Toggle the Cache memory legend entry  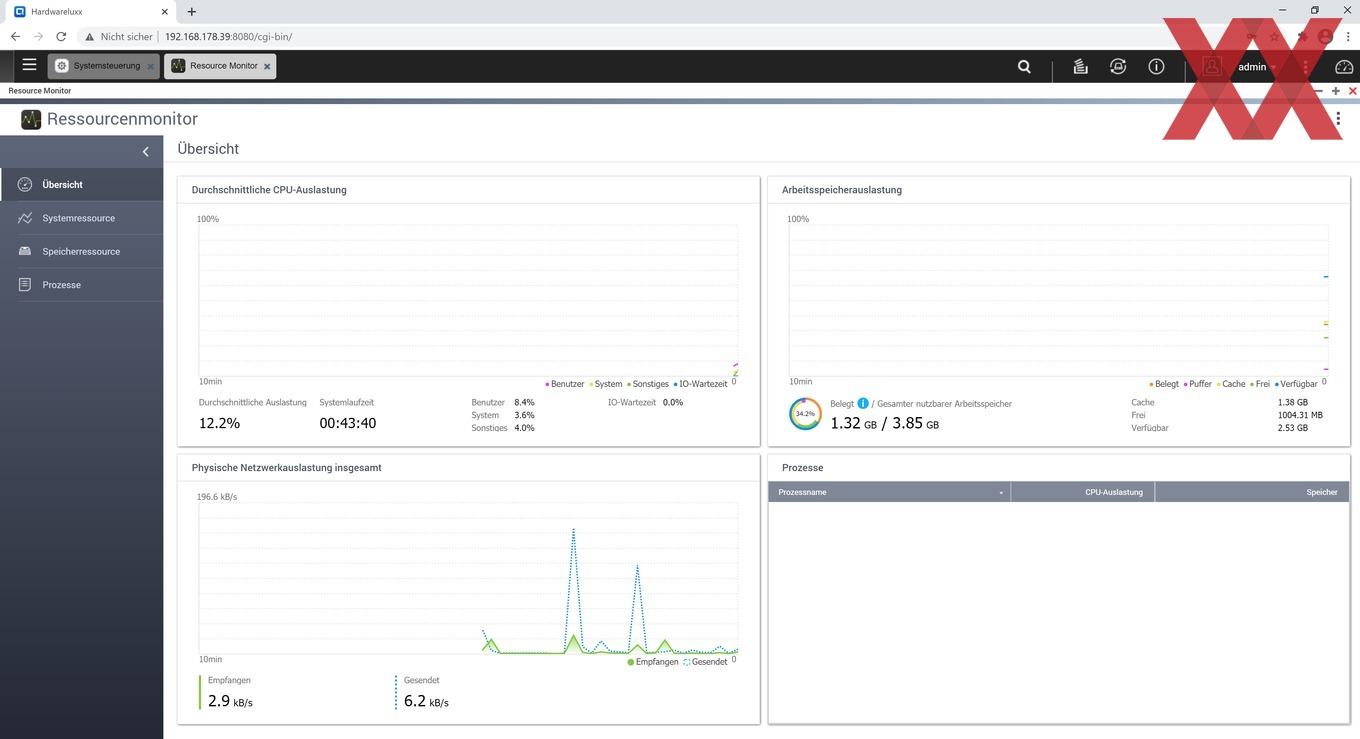tap(1231, 384)
